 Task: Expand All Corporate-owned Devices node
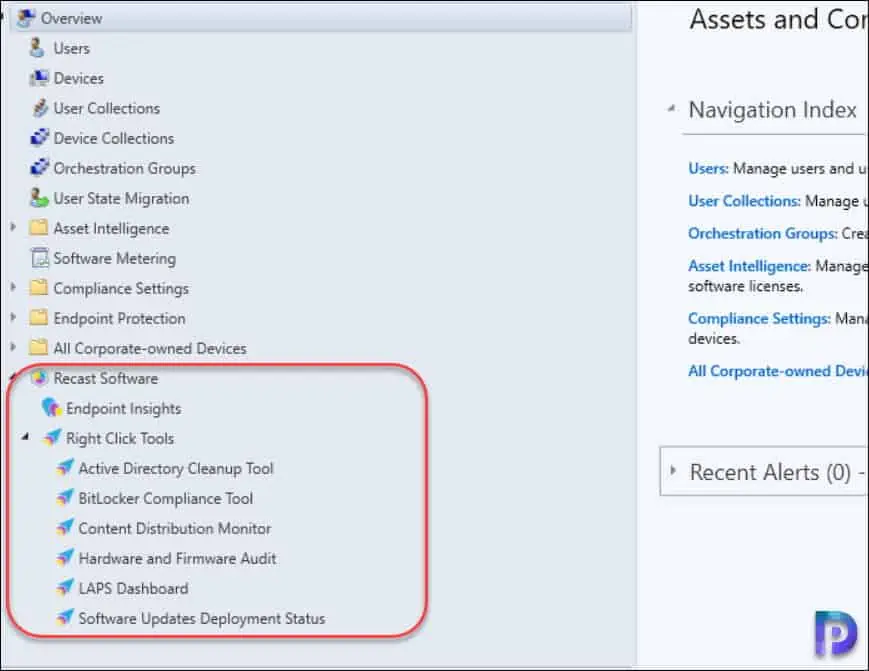pyautogui.click(x=13, y=347)
